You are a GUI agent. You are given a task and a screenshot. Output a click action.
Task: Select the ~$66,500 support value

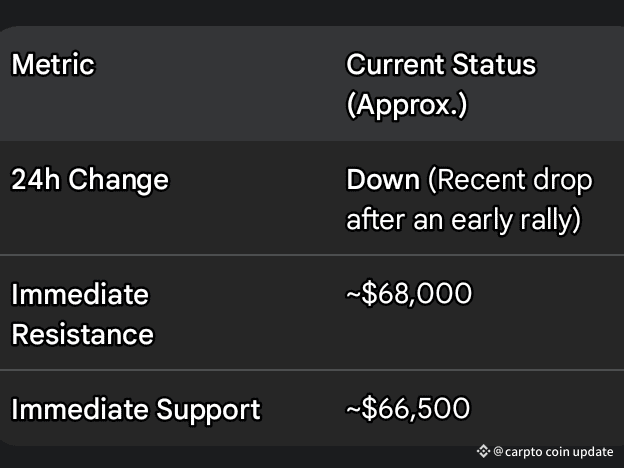click(408, 409)
